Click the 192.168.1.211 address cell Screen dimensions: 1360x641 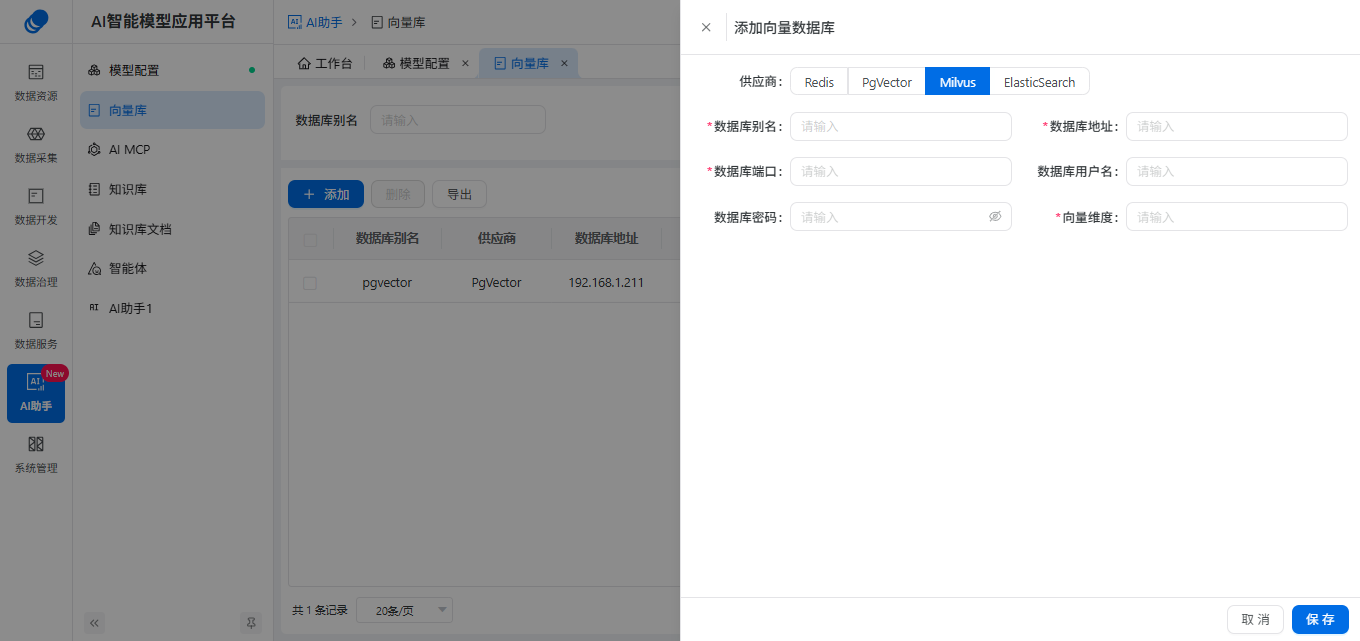point(606,283)
